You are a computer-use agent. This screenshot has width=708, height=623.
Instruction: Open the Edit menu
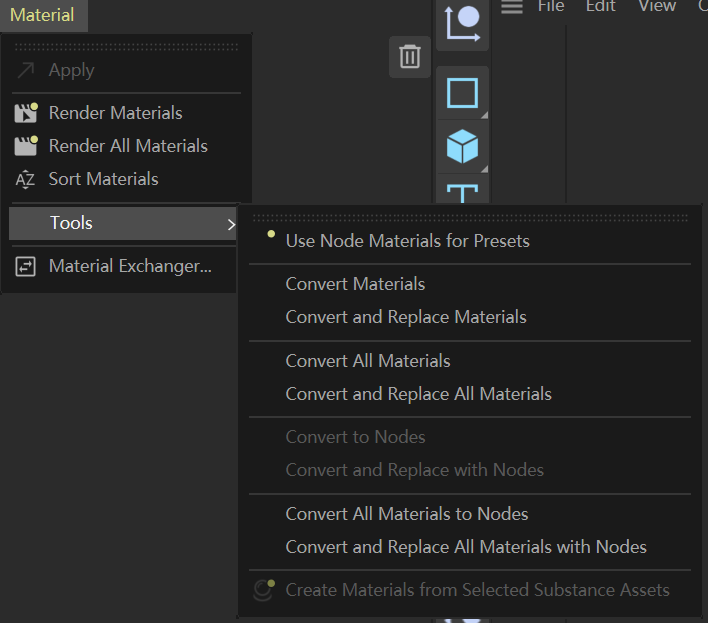(x=601, y=7)
